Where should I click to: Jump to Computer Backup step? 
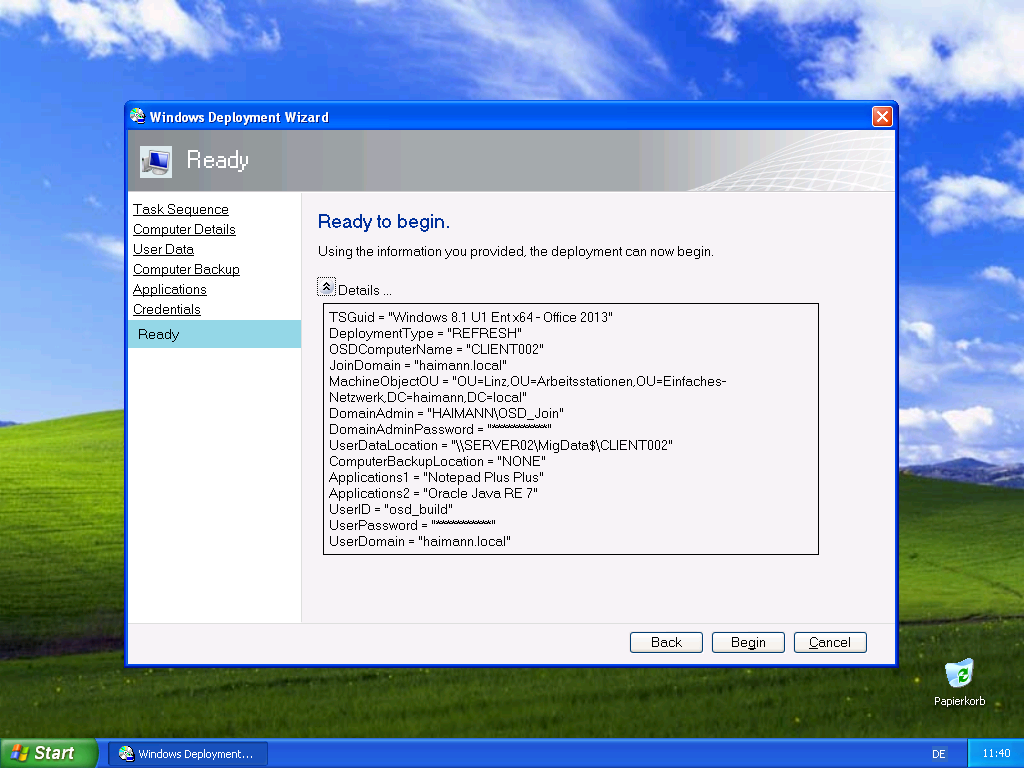pos(186,269)
